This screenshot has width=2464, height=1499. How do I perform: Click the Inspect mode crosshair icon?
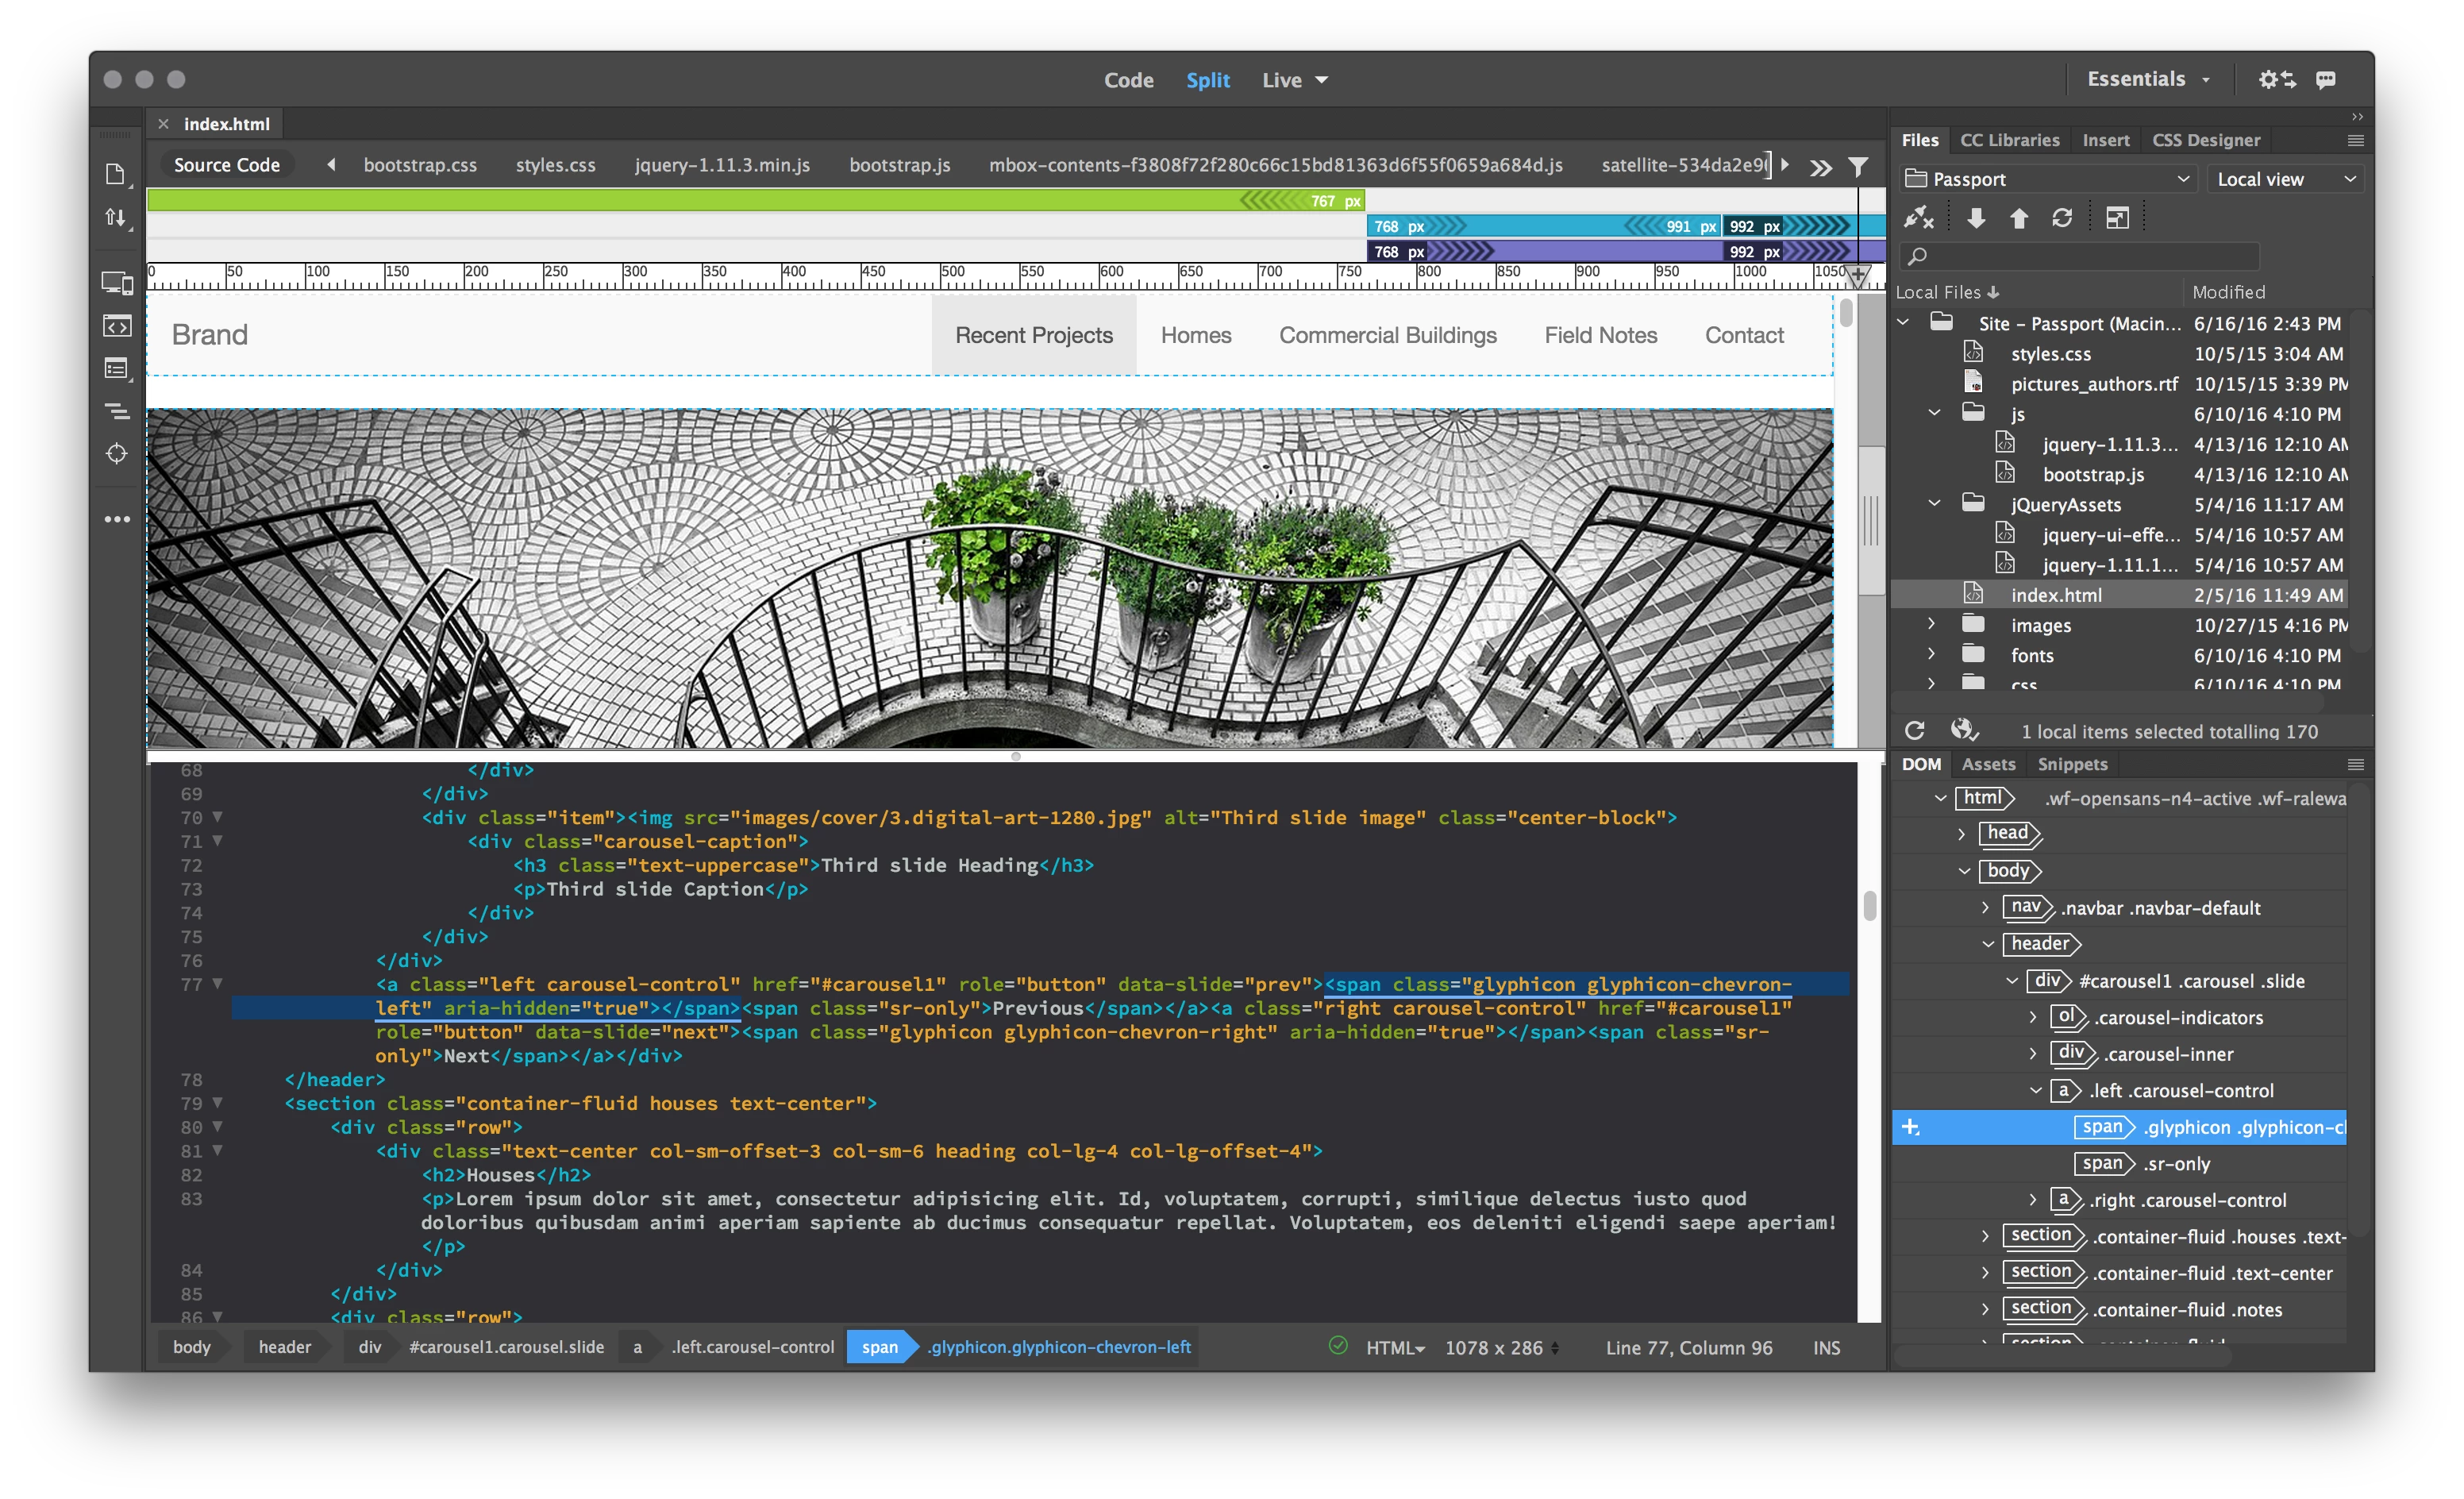click(x=117, y=454)
